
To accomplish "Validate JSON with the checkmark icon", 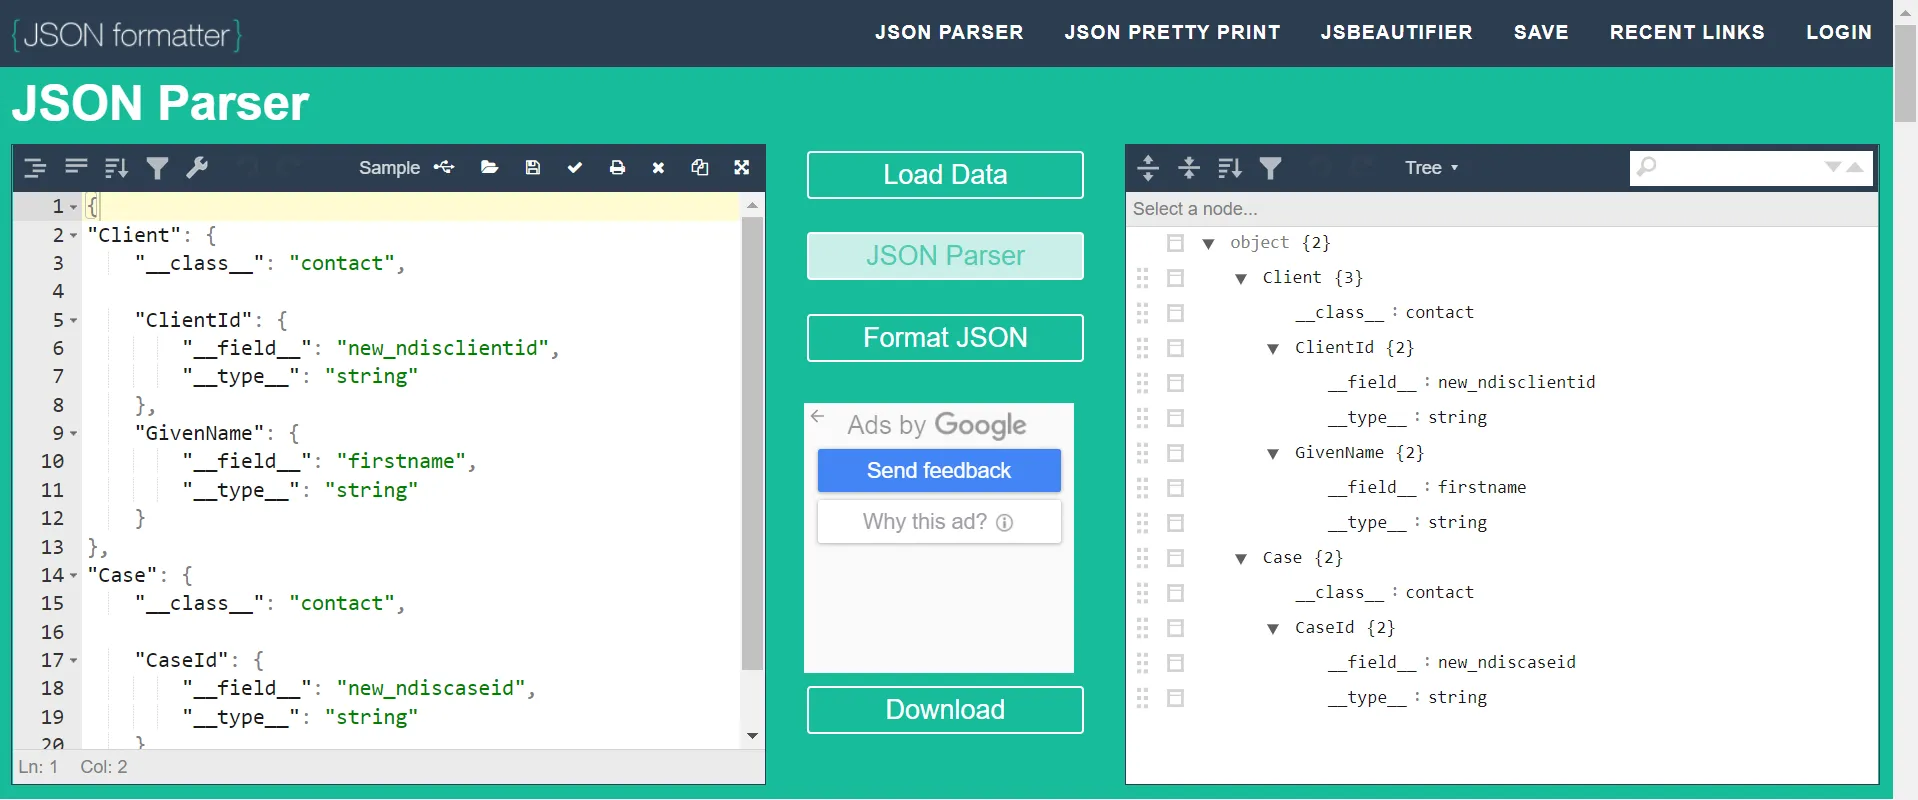I will pyautogui.click(x=575, y=167).
